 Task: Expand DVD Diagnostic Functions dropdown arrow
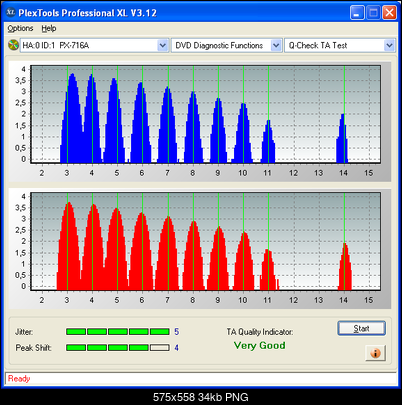276,45
